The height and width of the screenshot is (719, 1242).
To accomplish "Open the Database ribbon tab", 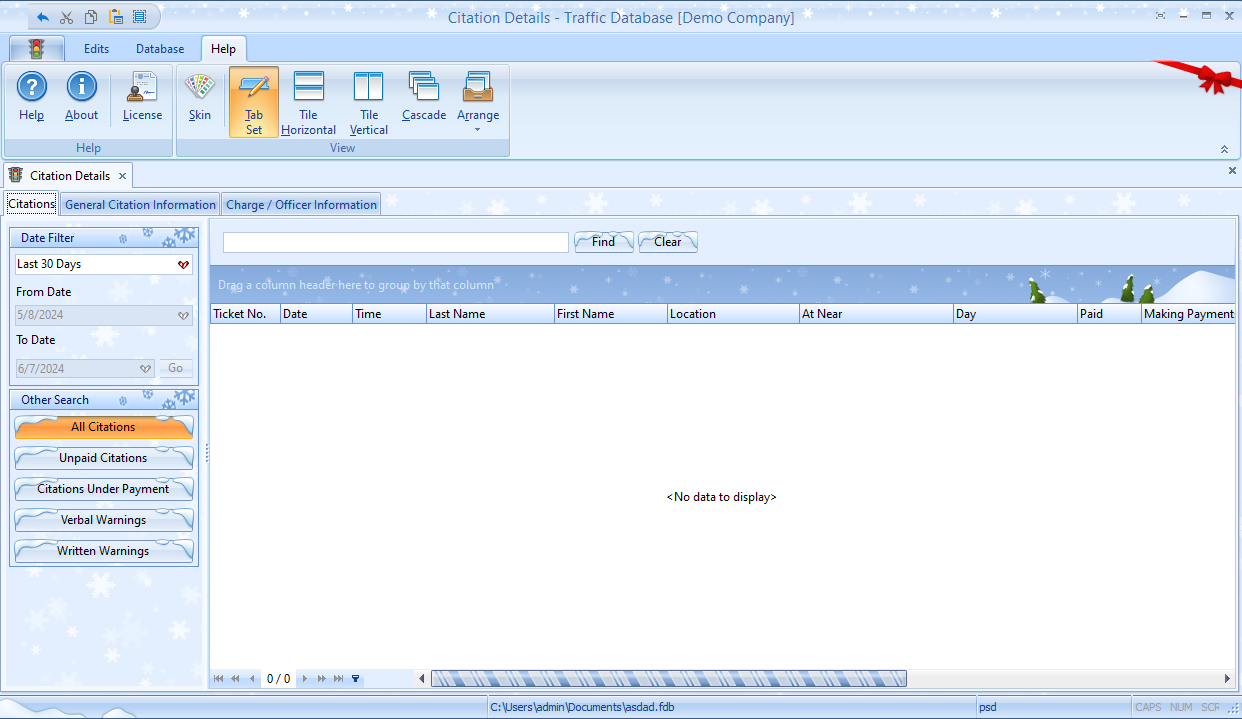I will pyautogui.click(x=160, y=48).
